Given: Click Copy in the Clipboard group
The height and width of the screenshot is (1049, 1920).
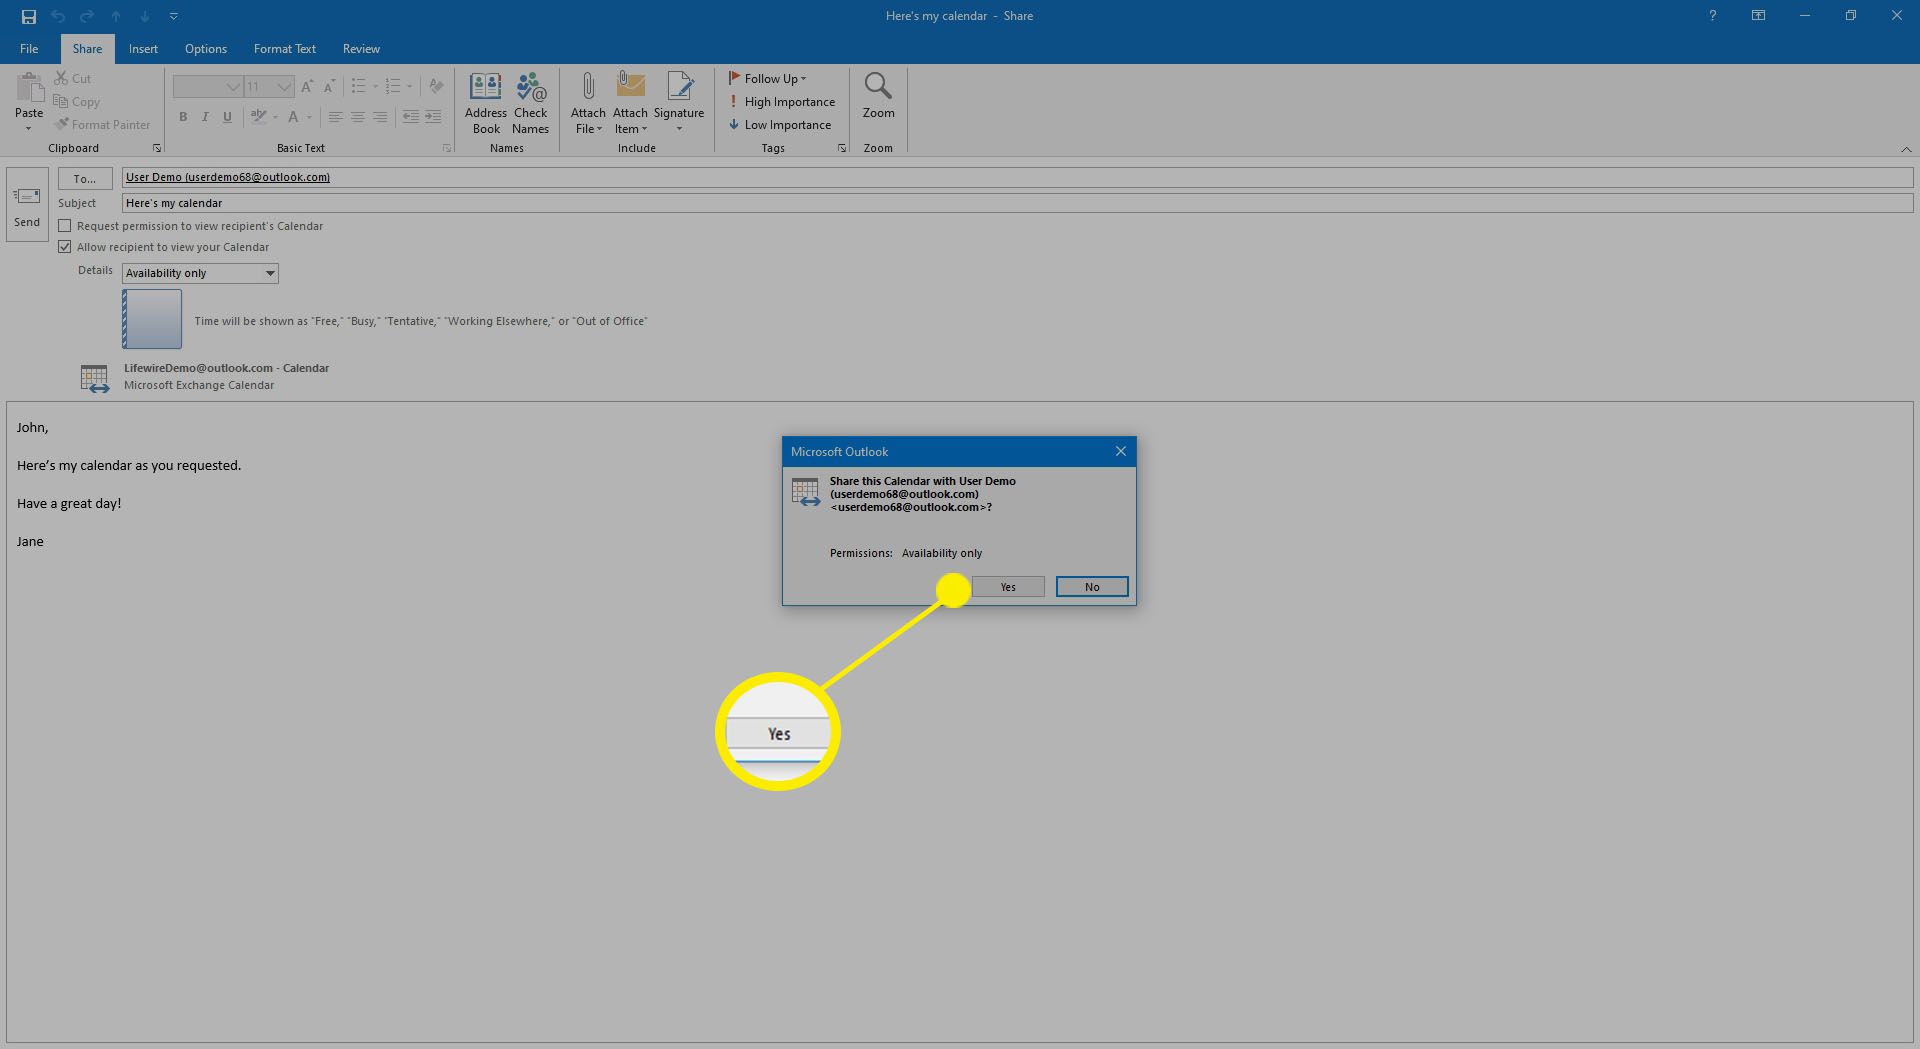Looking at the screenshot, I should click(77, 101).
